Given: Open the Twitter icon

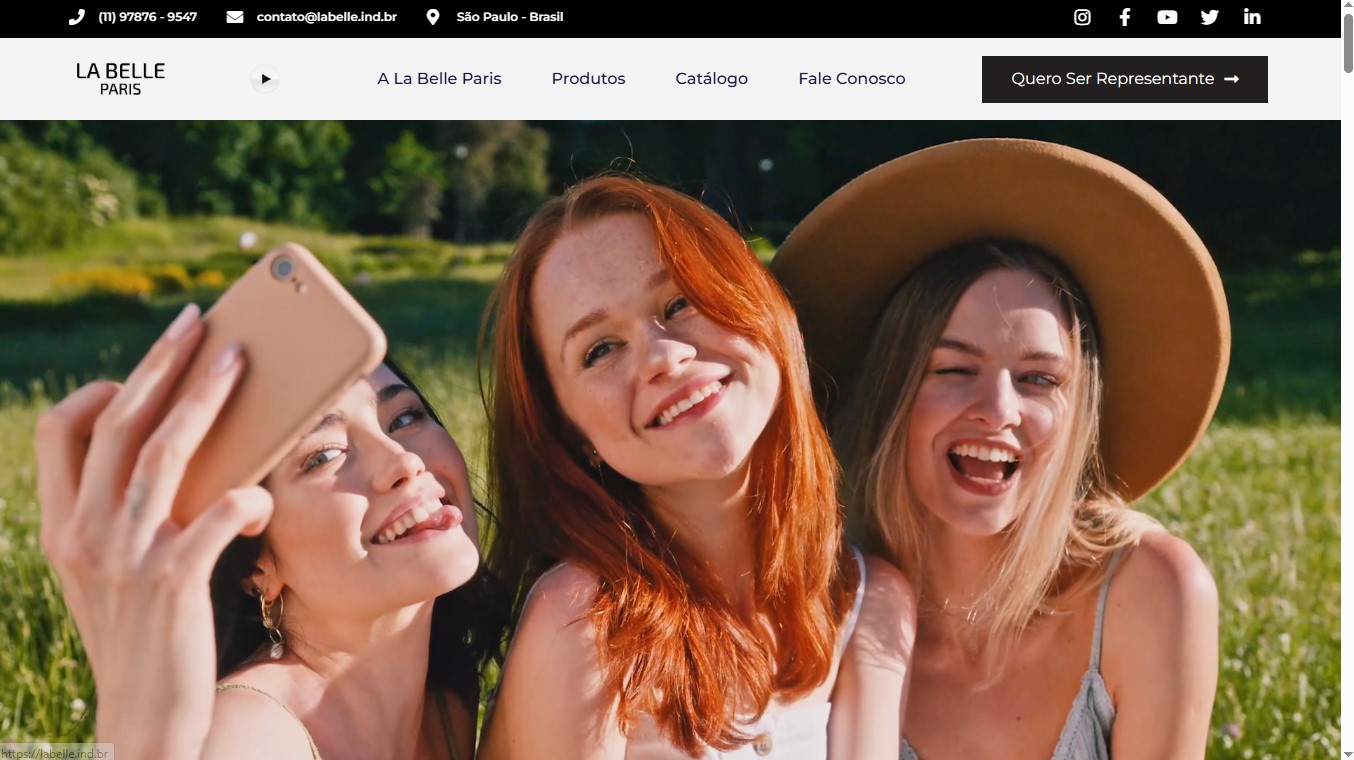Looking at the screenshot, I should 1210,17.
